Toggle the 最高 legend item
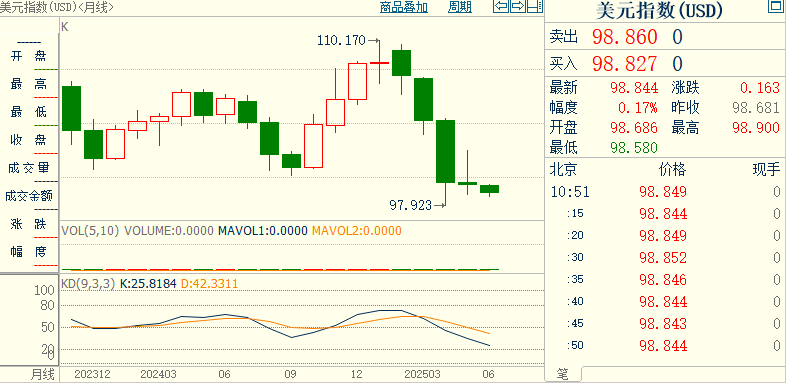 tap(29, 84)
